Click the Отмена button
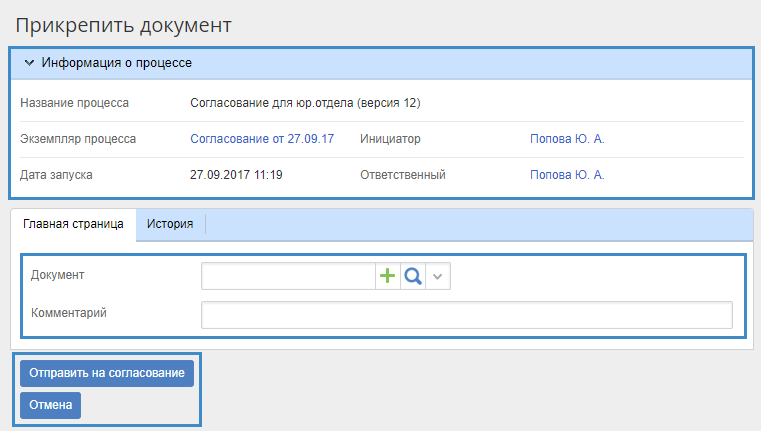 [x=50, y=405]
